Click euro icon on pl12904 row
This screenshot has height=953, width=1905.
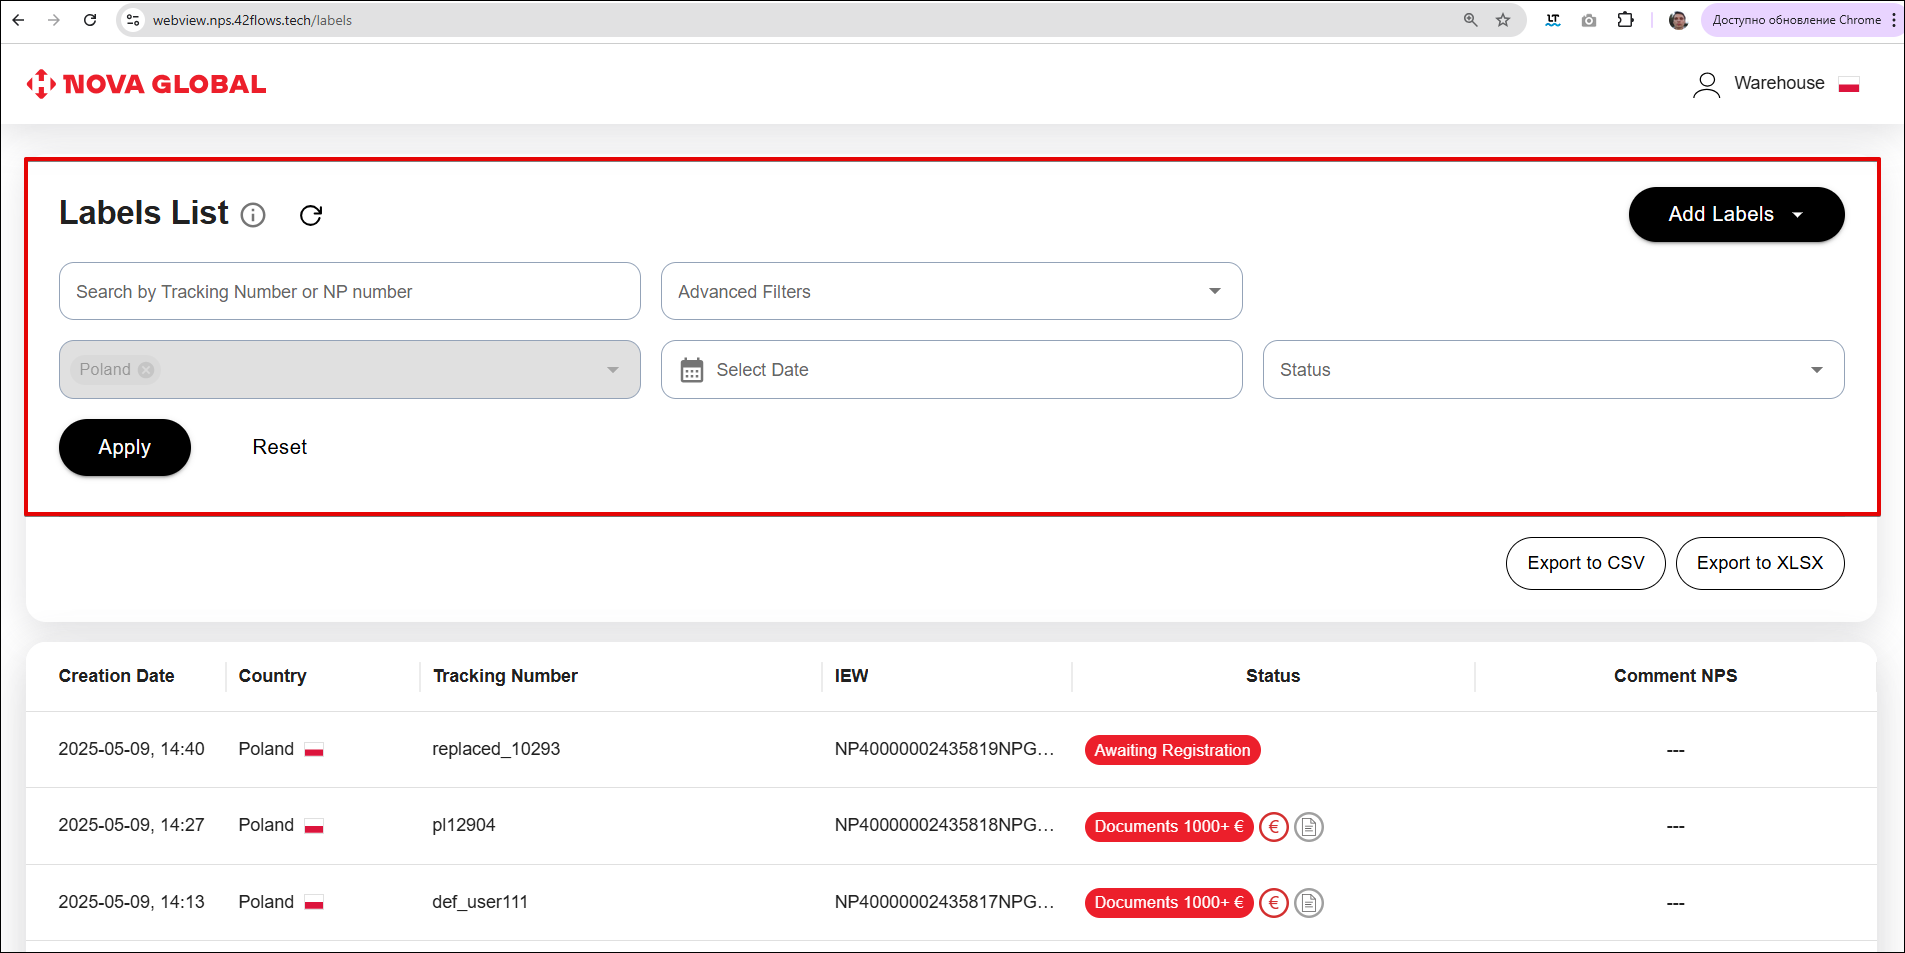(x=1273, y=827)
